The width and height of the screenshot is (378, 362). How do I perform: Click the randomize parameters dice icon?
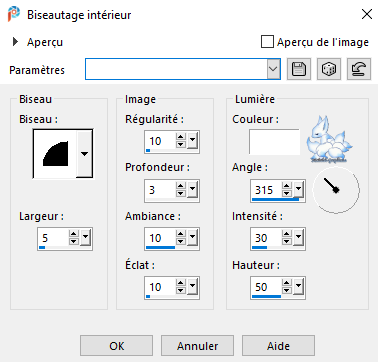pyautogui.click(x=329, y=69)
